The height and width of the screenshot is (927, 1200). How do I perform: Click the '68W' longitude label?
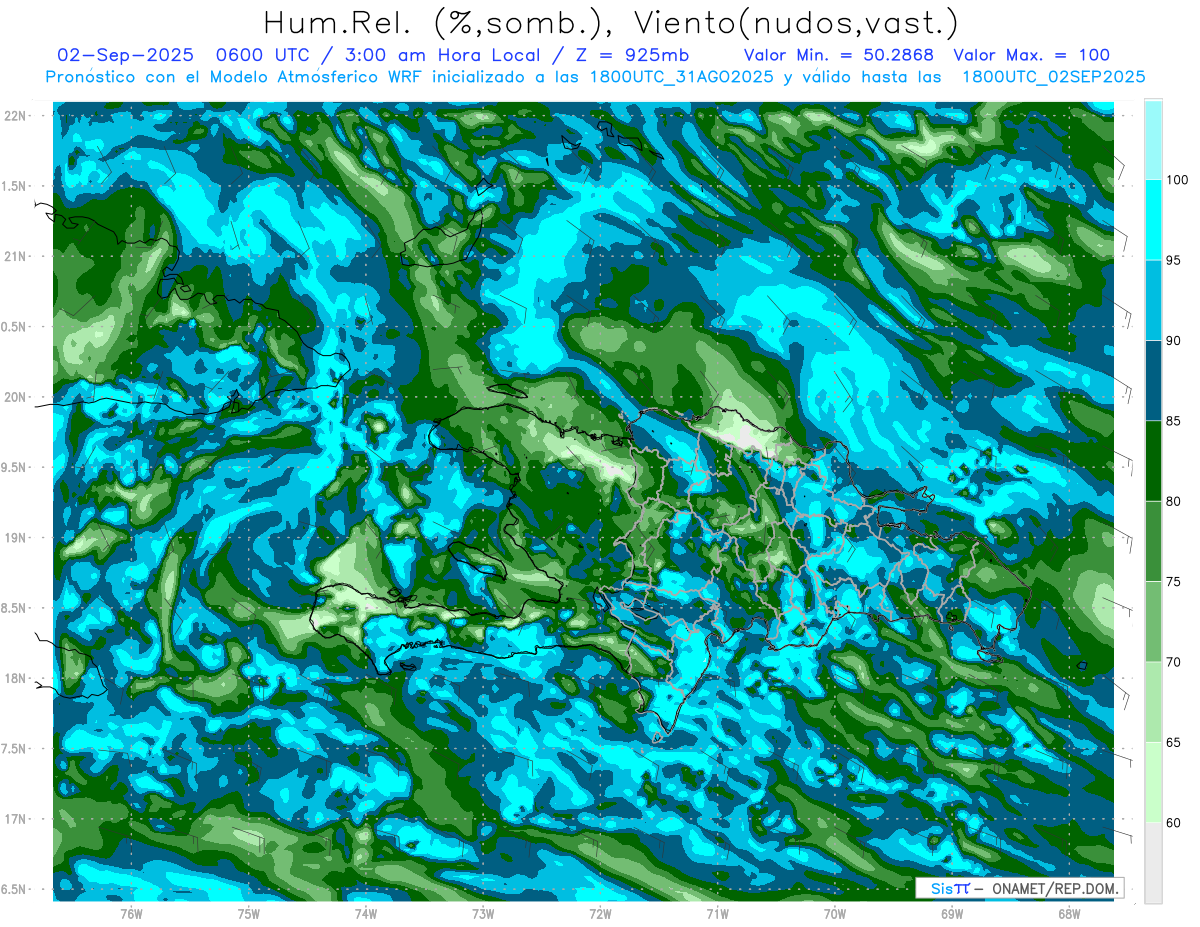(x=1069, y=913)
